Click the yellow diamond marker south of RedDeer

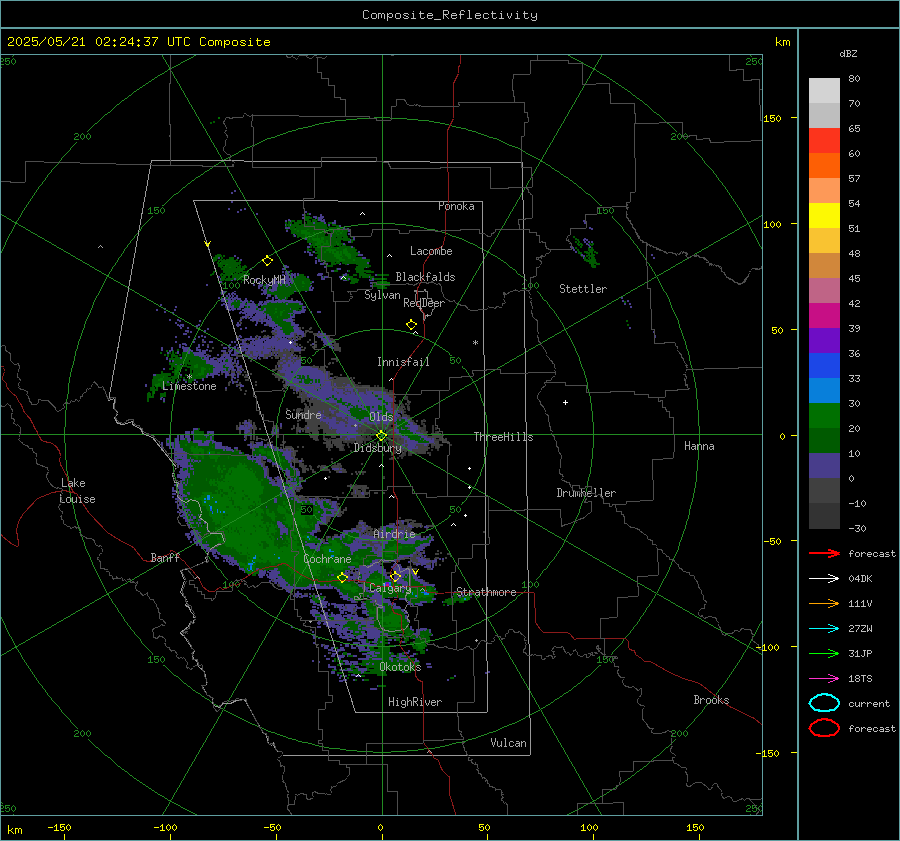(412, 325)
